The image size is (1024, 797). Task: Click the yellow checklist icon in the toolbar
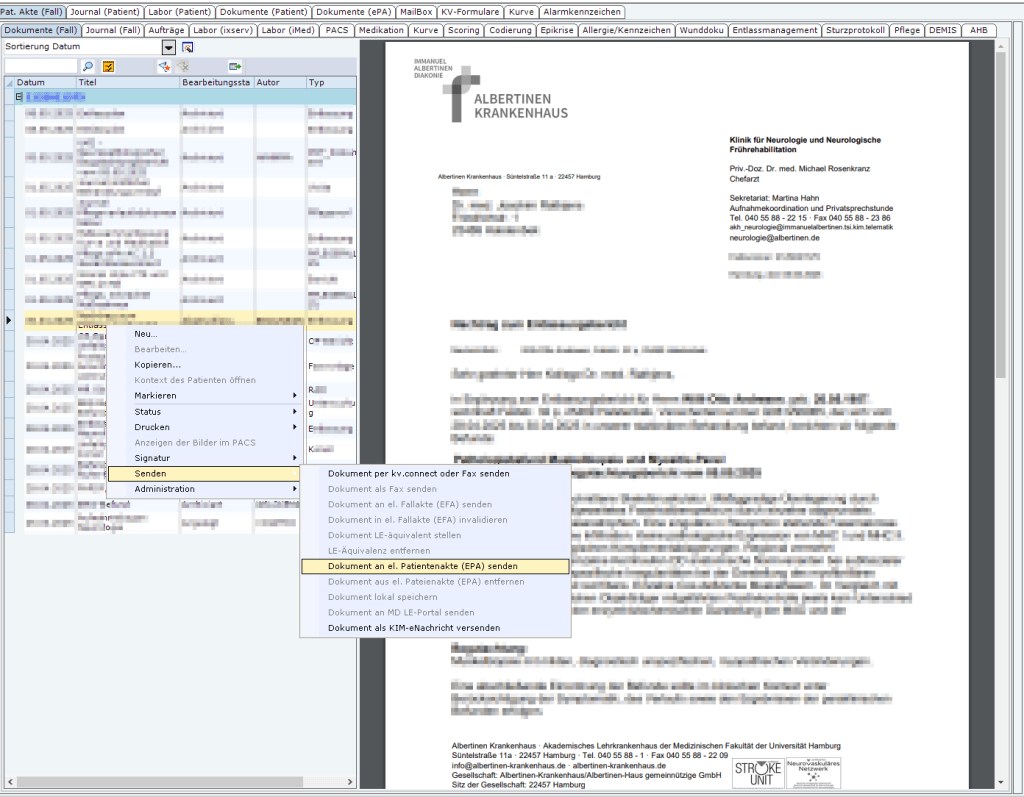coord(108,66)
